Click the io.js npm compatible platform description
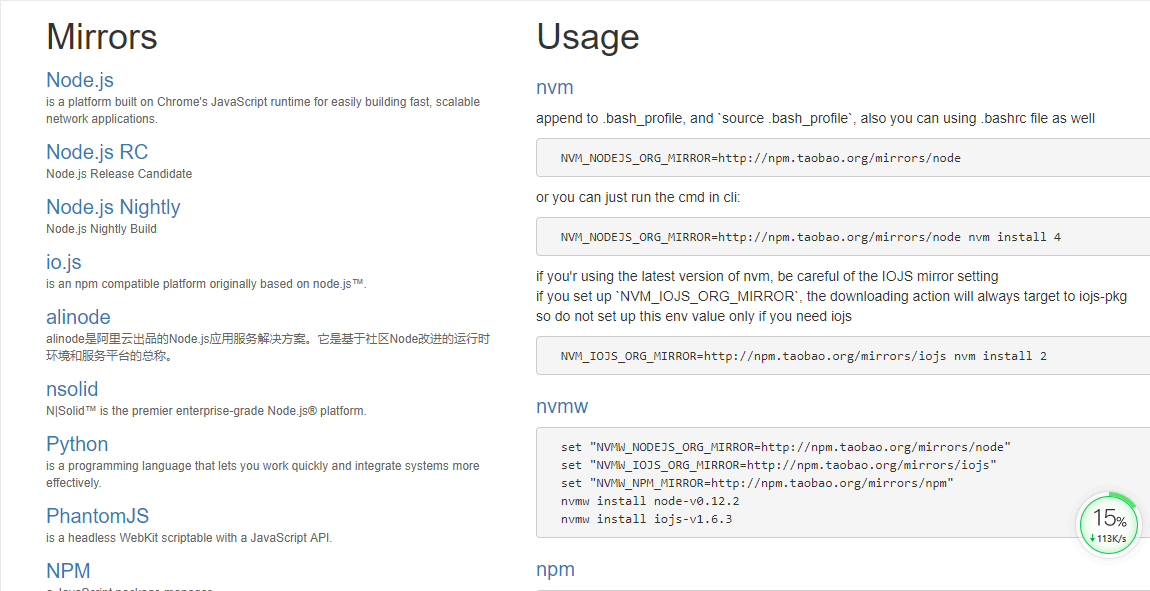Viewport: 1150px width, 591px height. point(206,284)
